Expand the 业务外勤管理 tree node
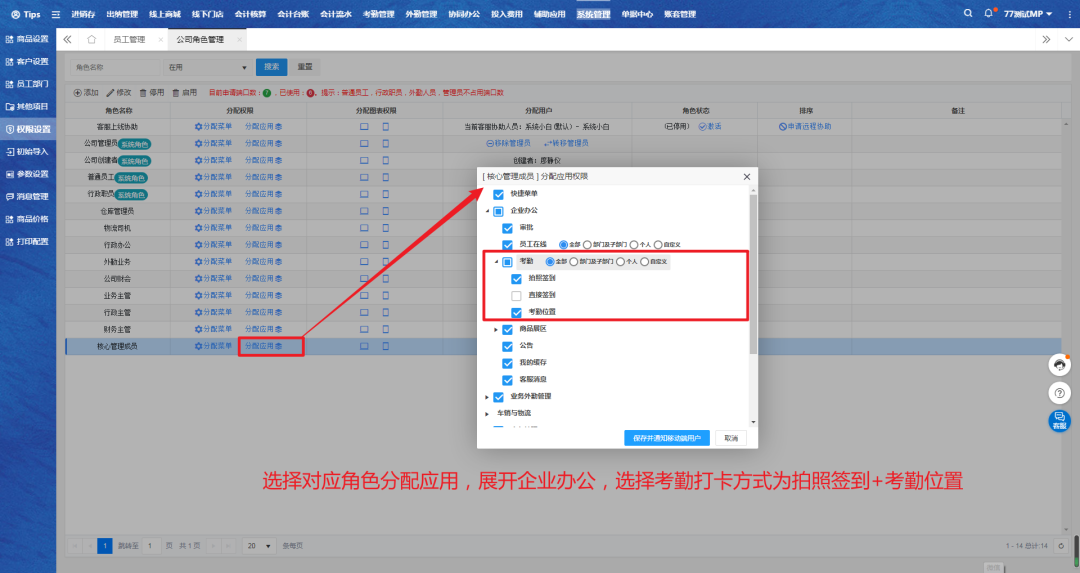Image resolution: width=1080 pixels, height=573 pixels. [x=487, y=397]
